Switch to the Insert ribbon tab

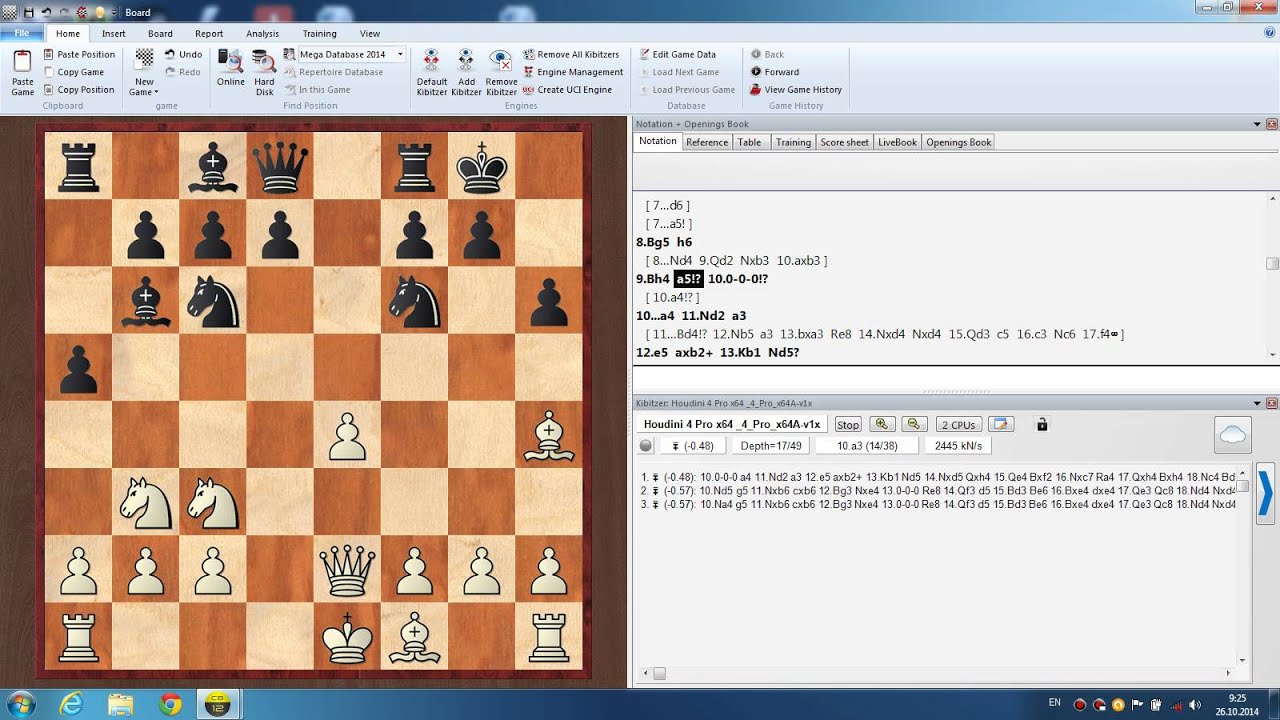(x=114, y=33)
